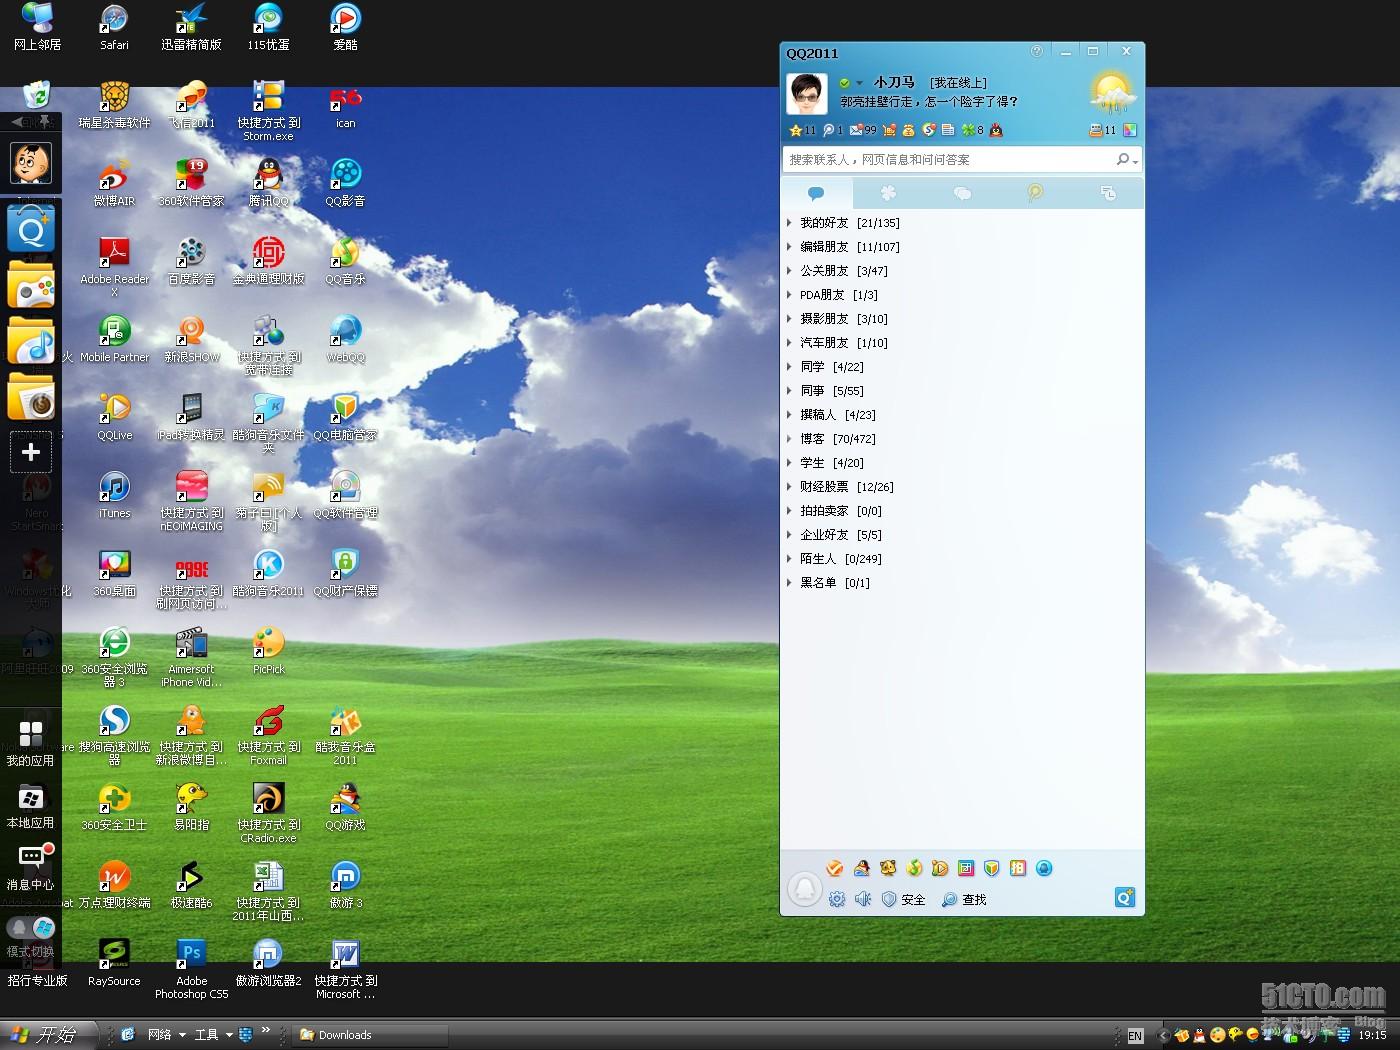This screenshot has height=1050, width=1400.
Task: Open the QQ PC Manager shield icon in app bar
Action: [992, 868]
